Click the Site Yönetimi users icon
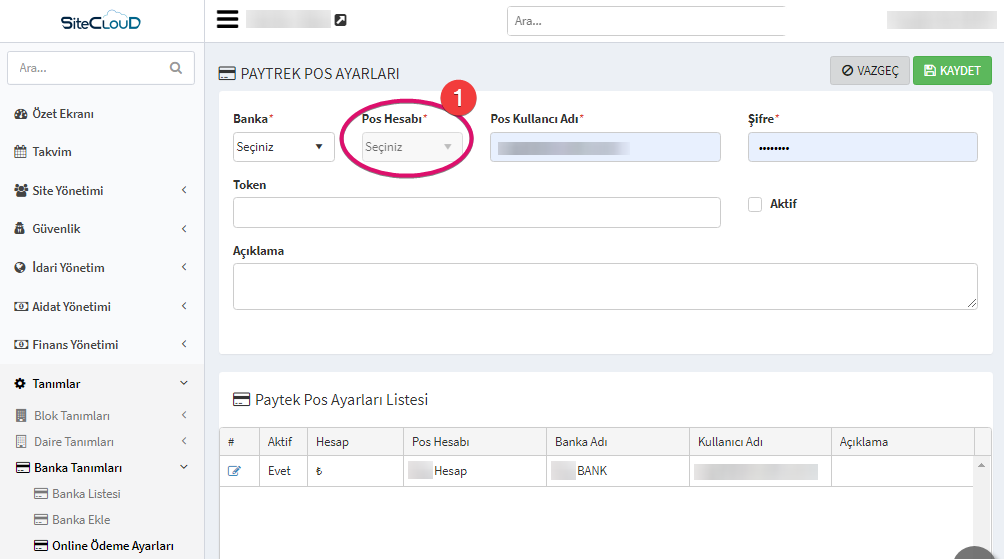1004x559 pixels. tap(21, 190)
